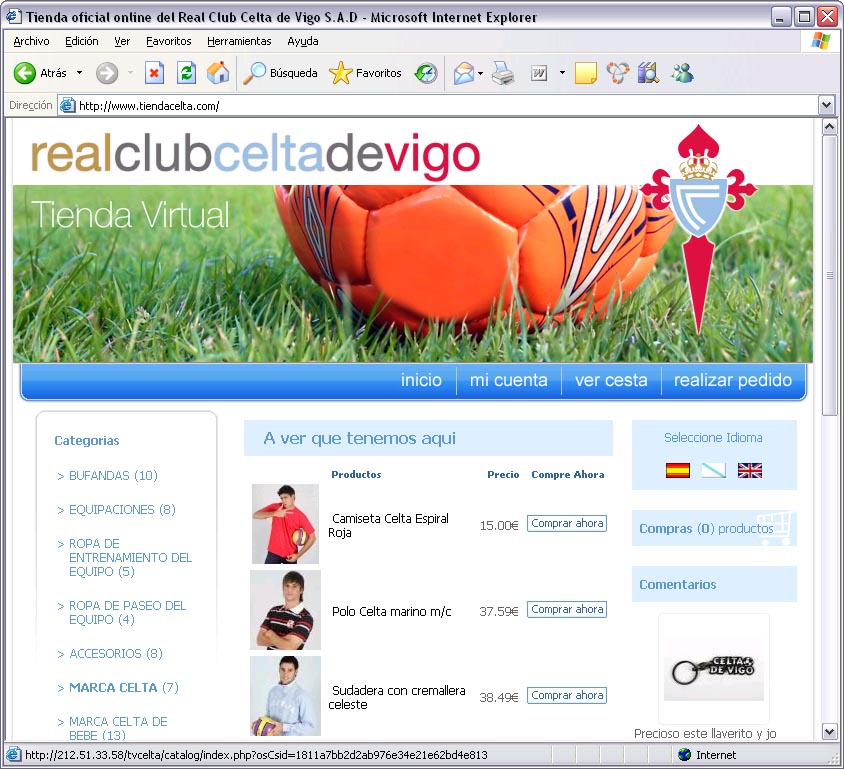Expand the Word edit dropdown arrow

[x=562, y=73]
